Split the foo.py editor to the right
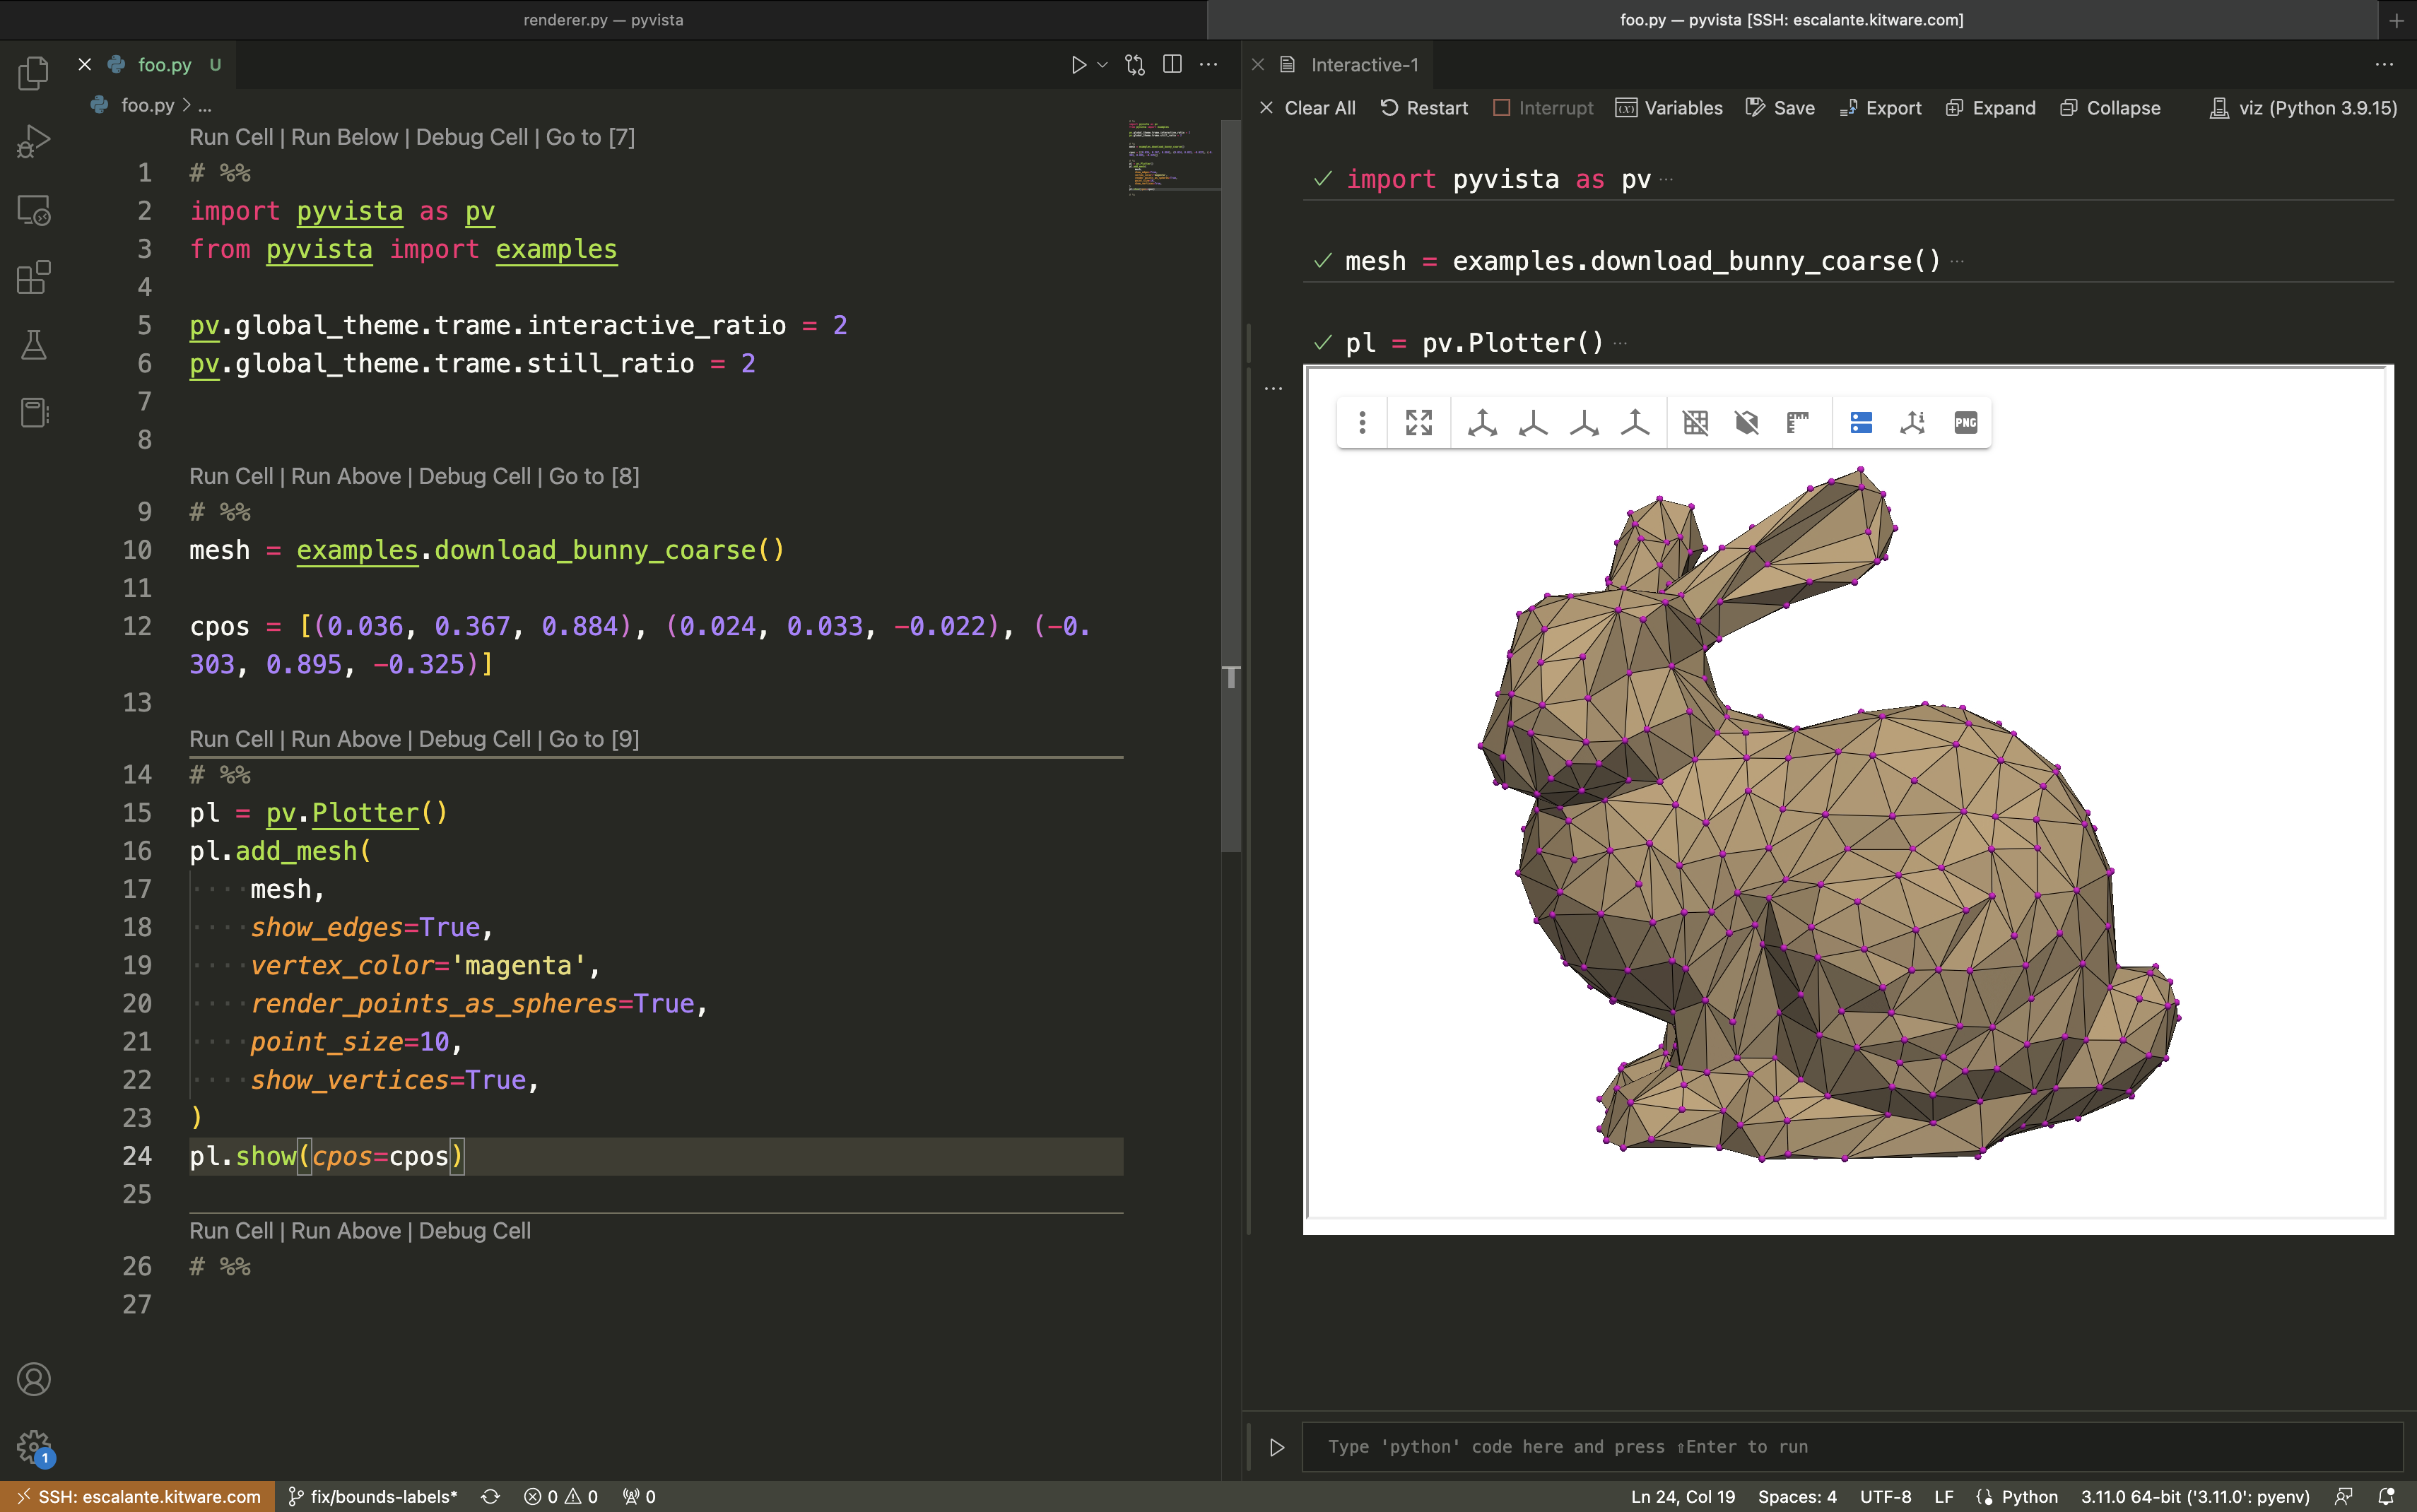 click(x=1173, y=65)
